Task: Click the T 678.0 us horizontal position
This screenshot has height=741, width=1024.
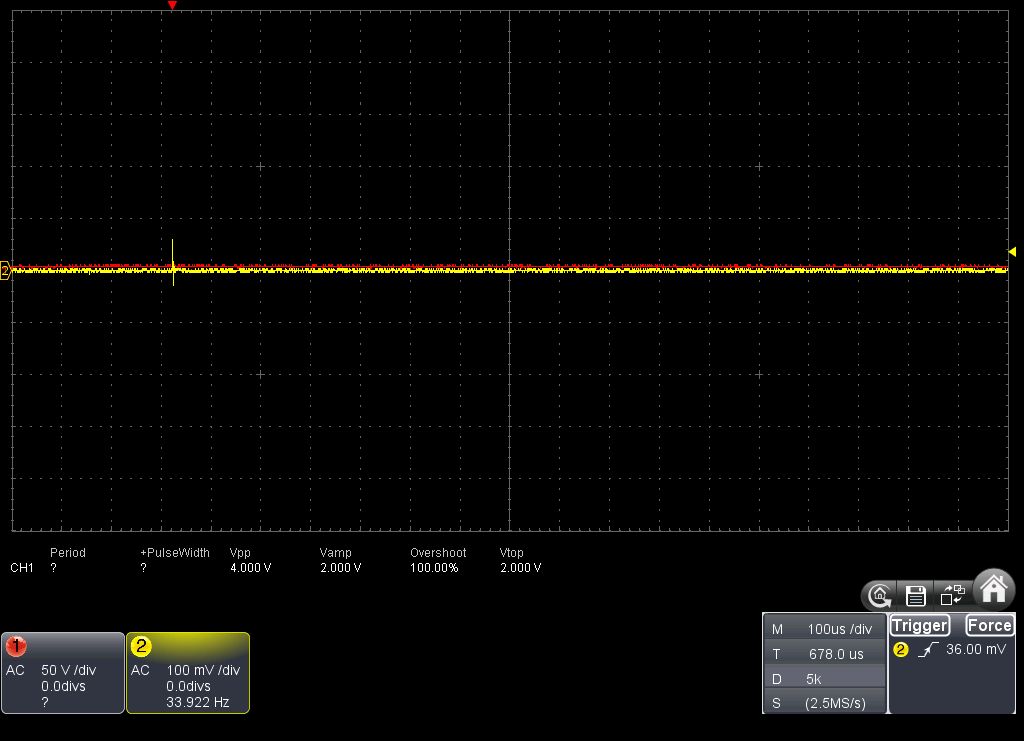Action: (824, 654)
